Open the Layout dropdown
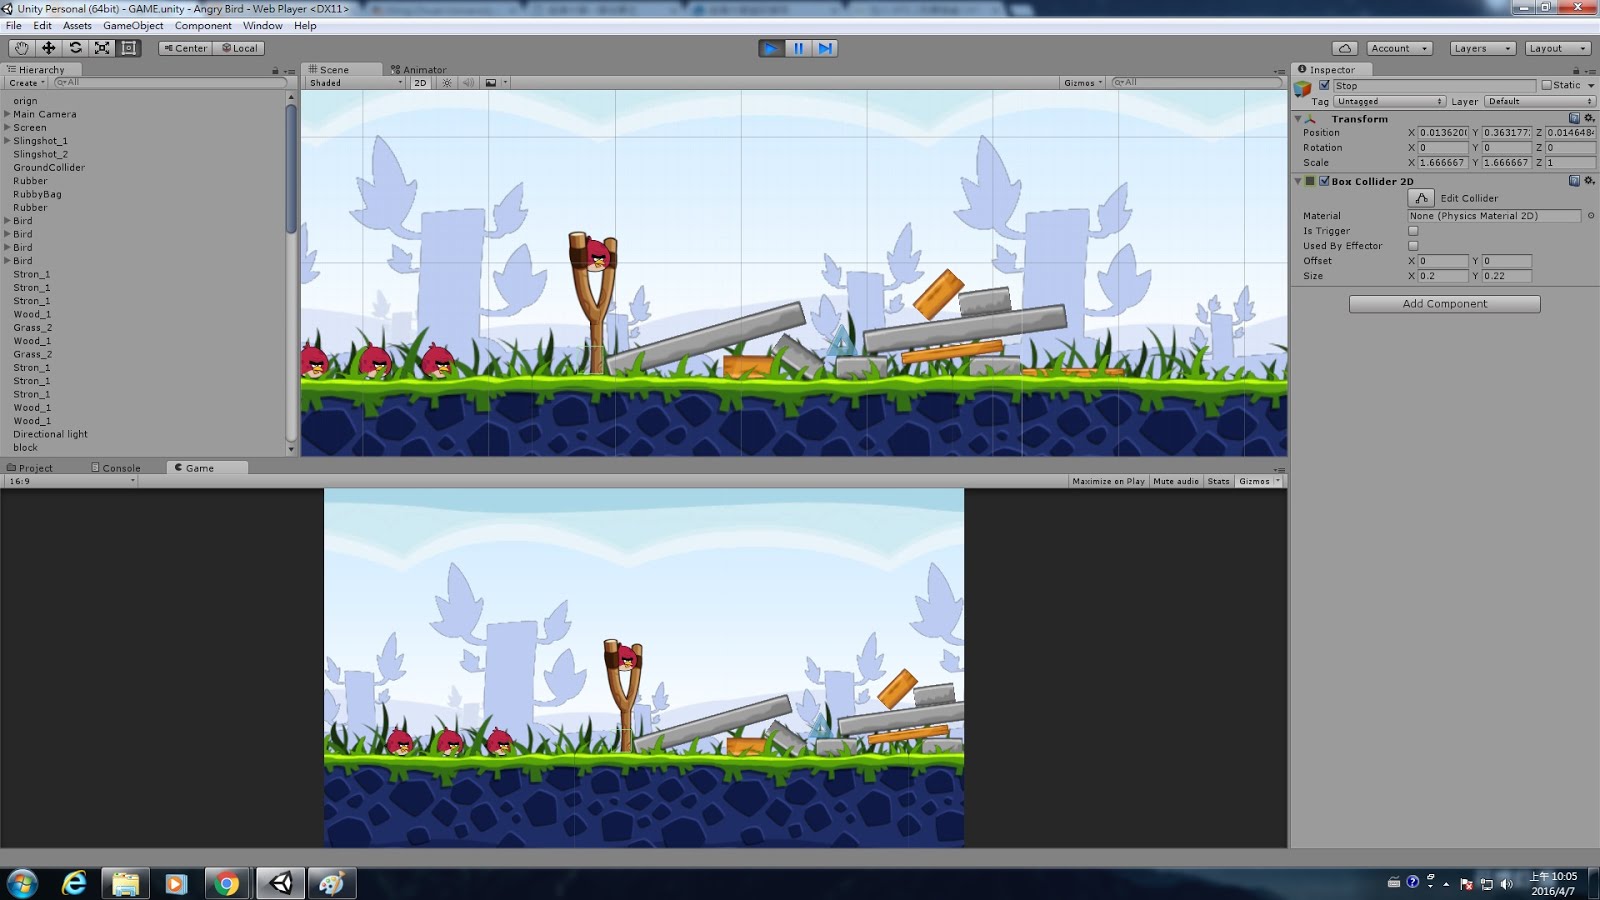 point(1557,48)
